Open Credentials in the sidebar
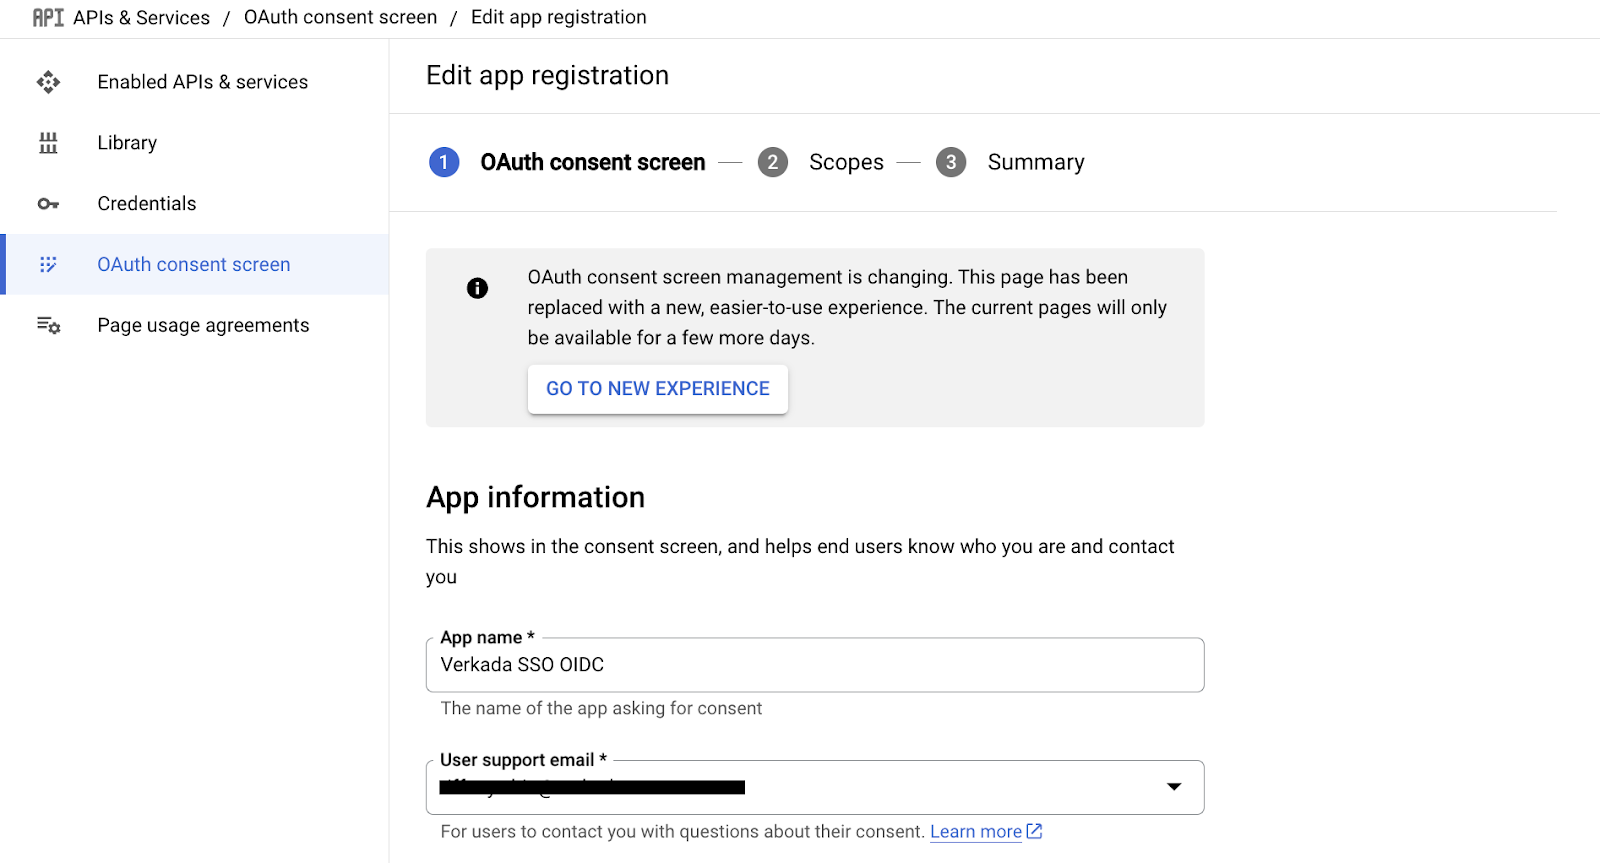Image resolution: width=1600 pixels, height=863 pixels. [x=147, y=204]
